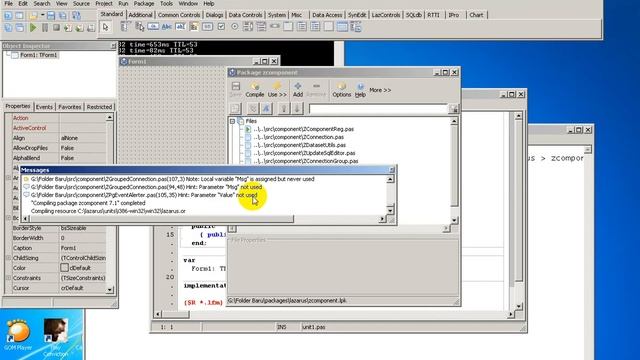Click the New Unit toolbar icon

(x=8, y=16)
